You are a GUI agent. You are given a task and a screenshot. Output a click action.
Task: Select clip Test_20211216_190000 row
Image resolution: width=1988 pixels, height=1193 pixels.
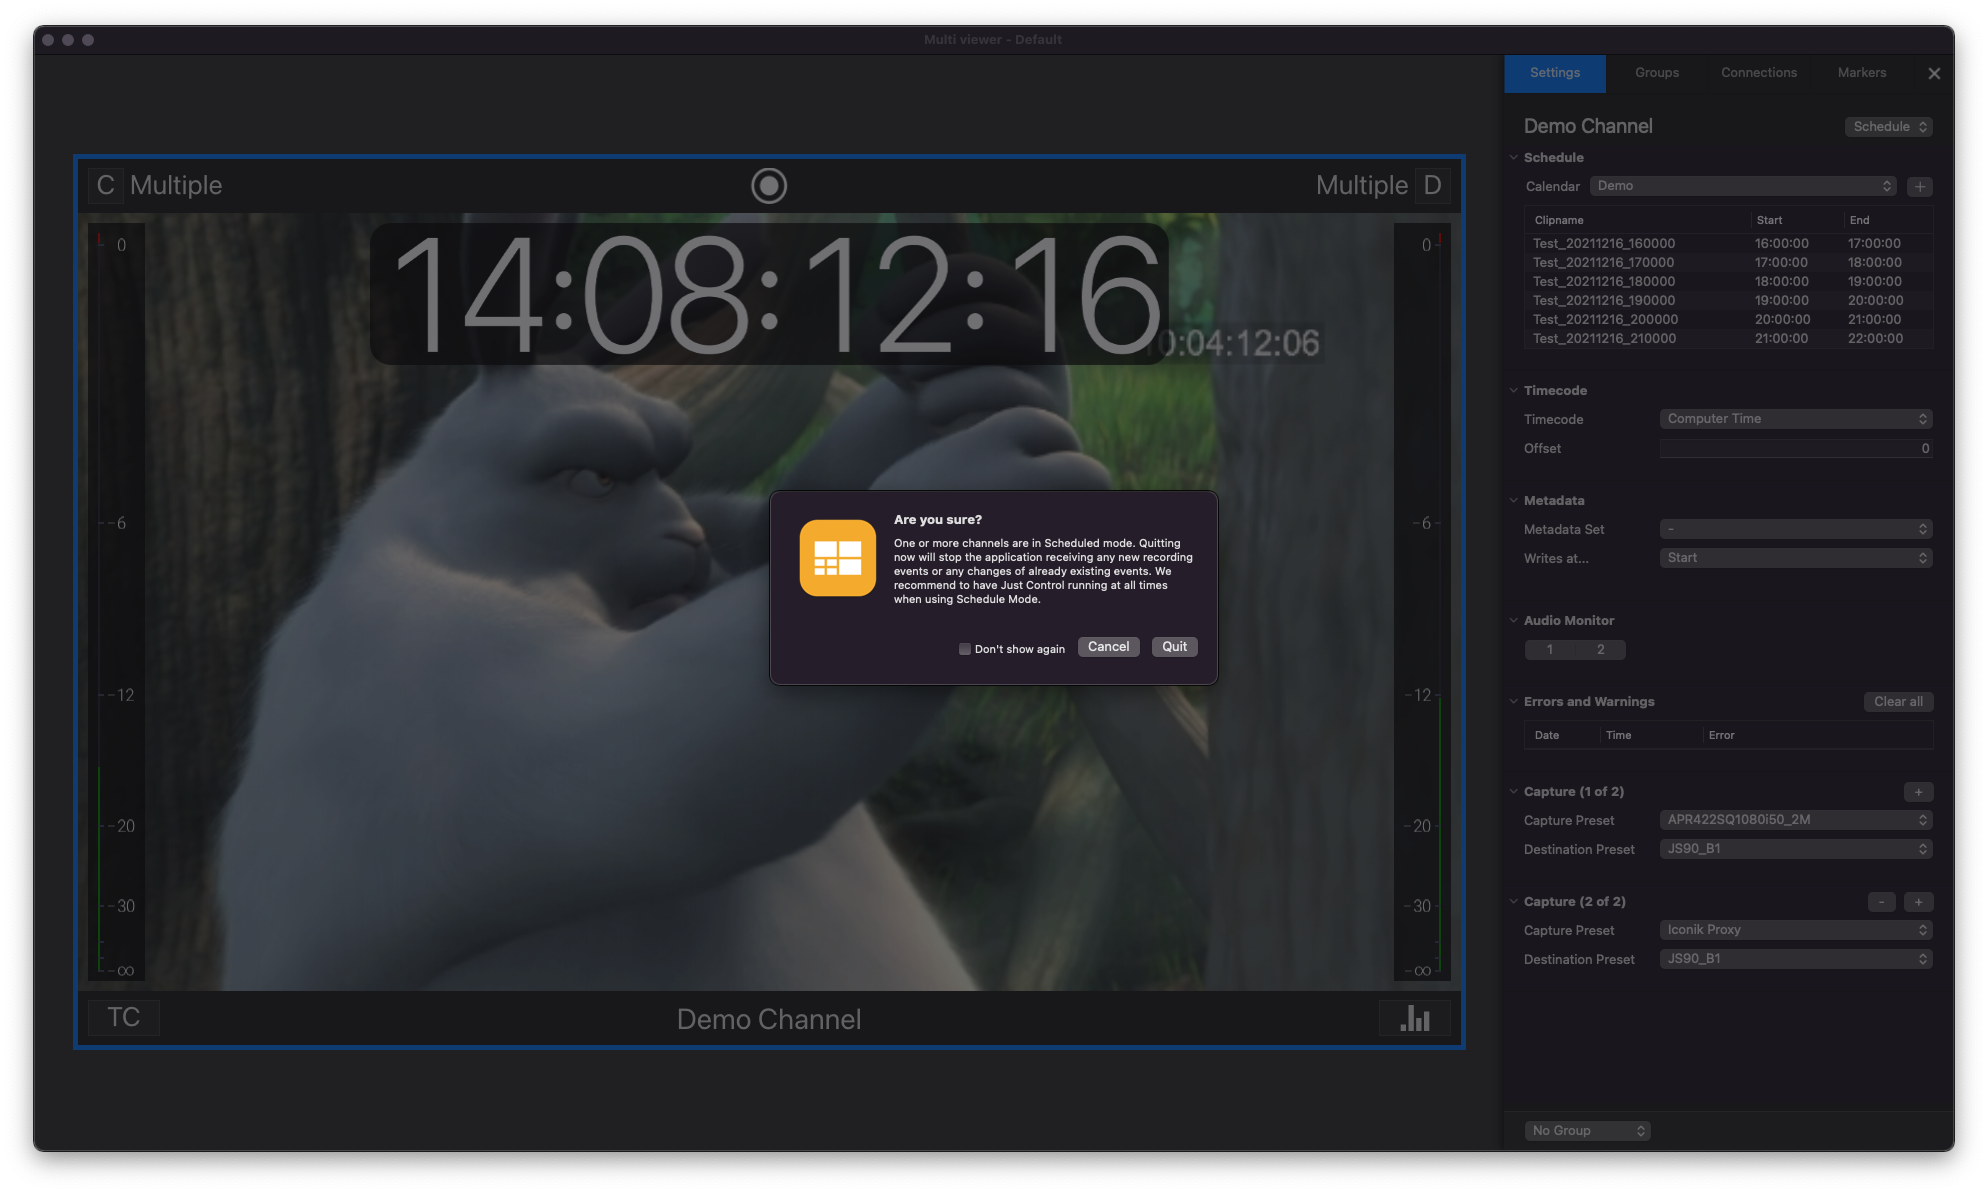(1729, 301)
